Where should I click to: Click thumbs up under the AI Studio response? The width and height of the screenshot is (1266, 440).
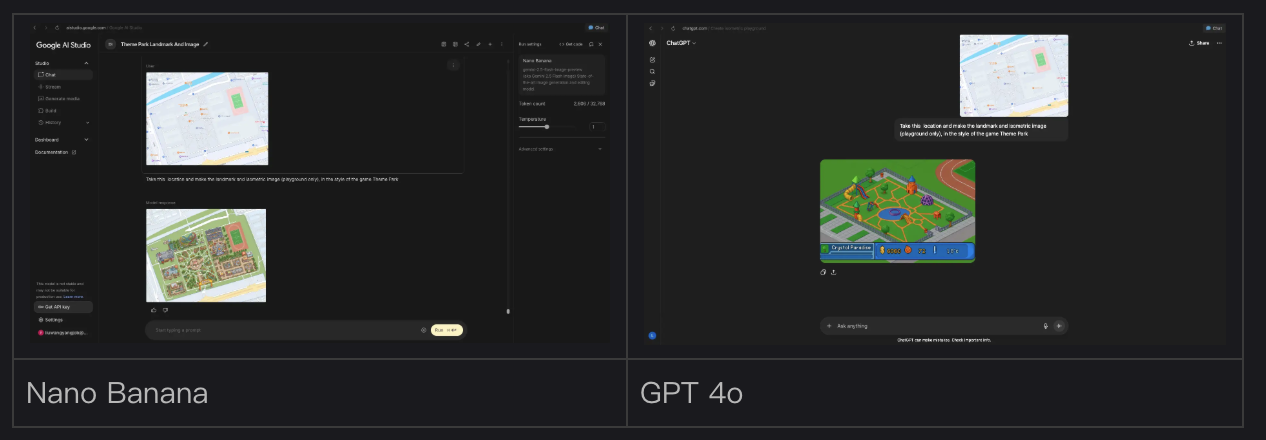click(x=154, y=310)
